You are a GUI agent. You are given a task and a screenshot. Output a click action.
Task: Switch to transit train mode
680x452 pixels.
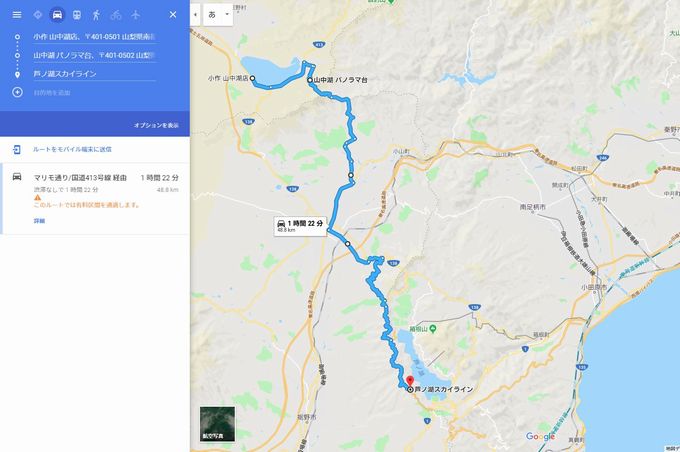pos(77,15)
